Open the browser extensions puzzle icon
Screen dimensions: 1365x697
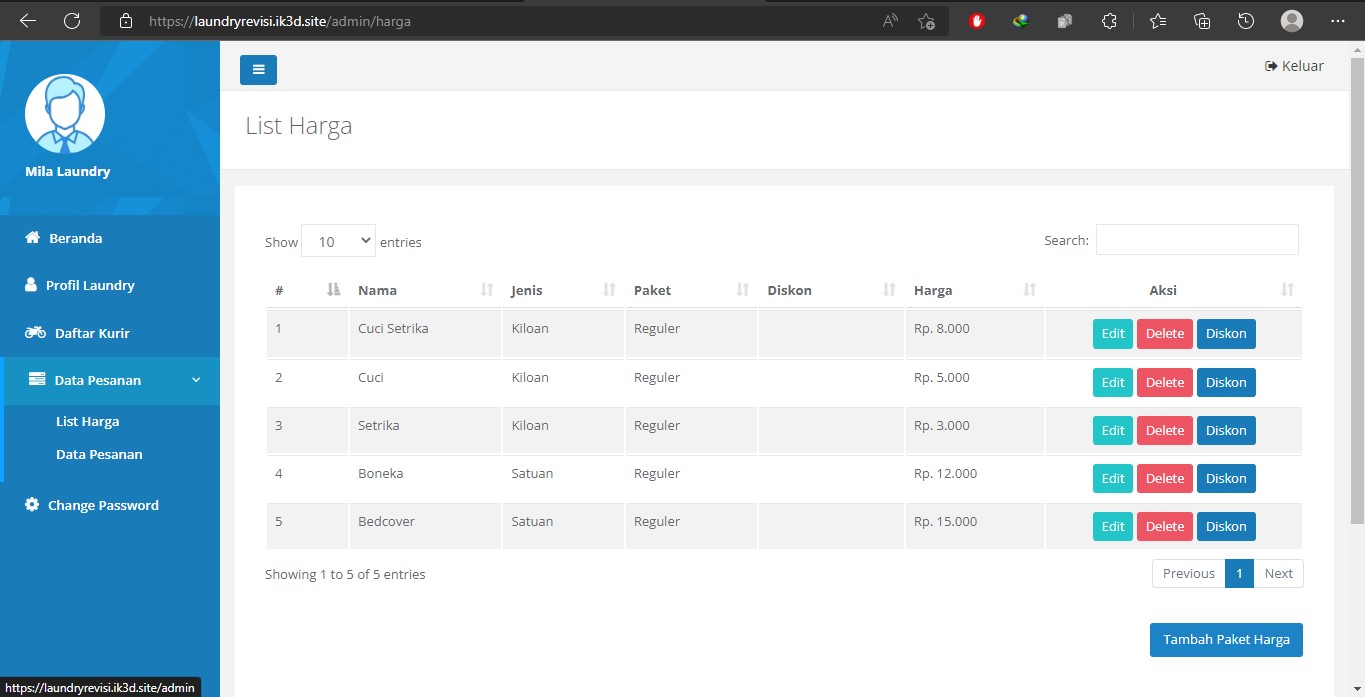coord(1109,21)
